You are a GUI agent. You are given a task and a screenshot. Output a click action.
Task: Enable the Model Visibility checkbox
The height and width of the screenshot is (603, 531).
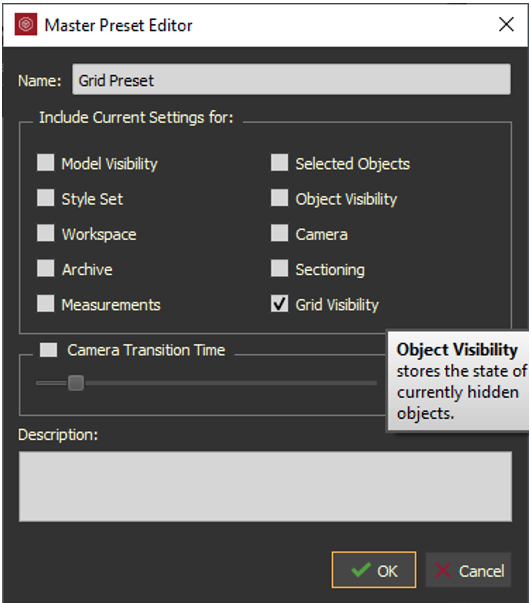[x=45, y=162]
